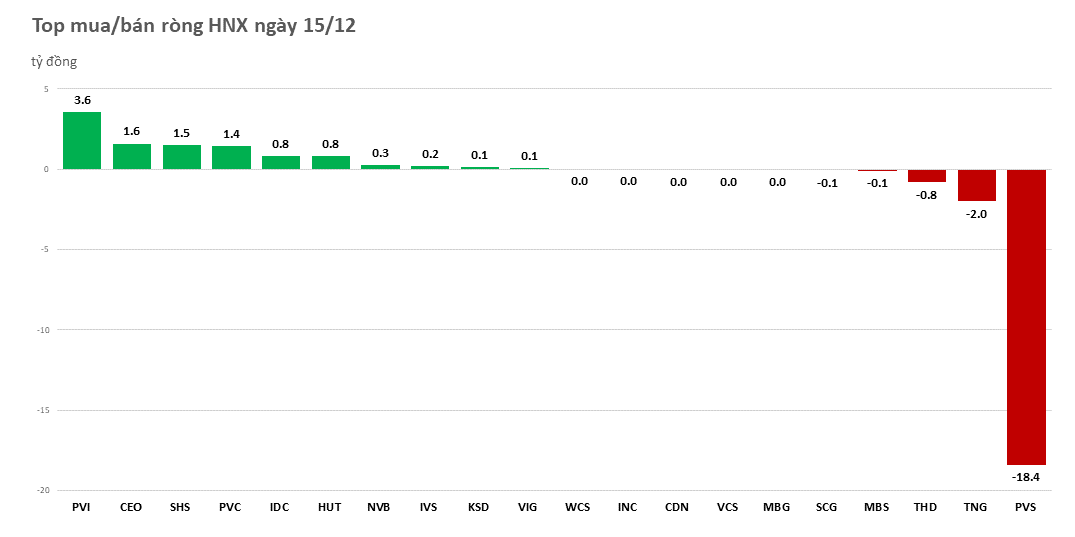This screenshot has width=1075, height=537.
Task: Select the large red PVS bar
Action: (1025, 316)
